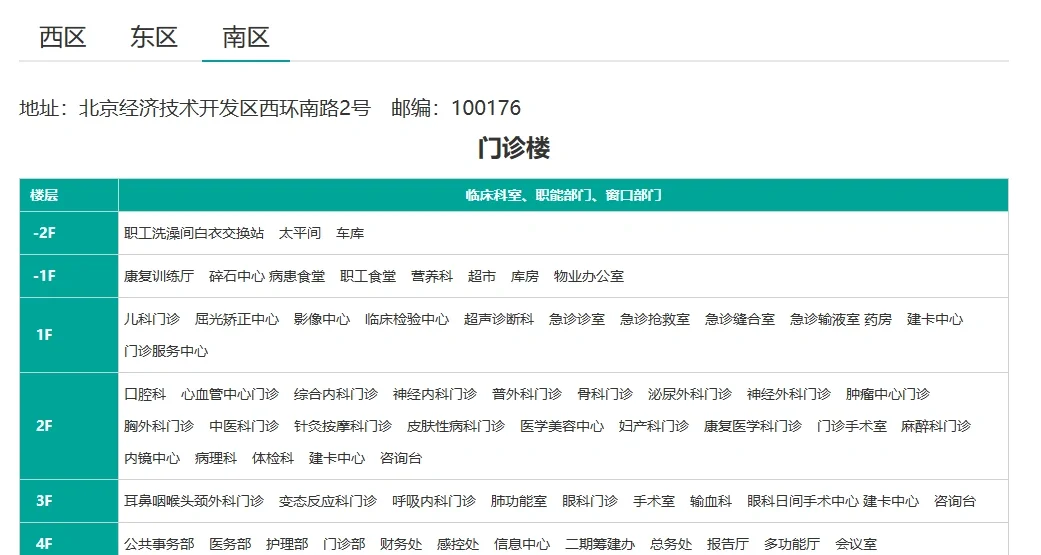Switch to the 西区 tab
Screen dimensions: 1041x555
click(x=63, y=38)
